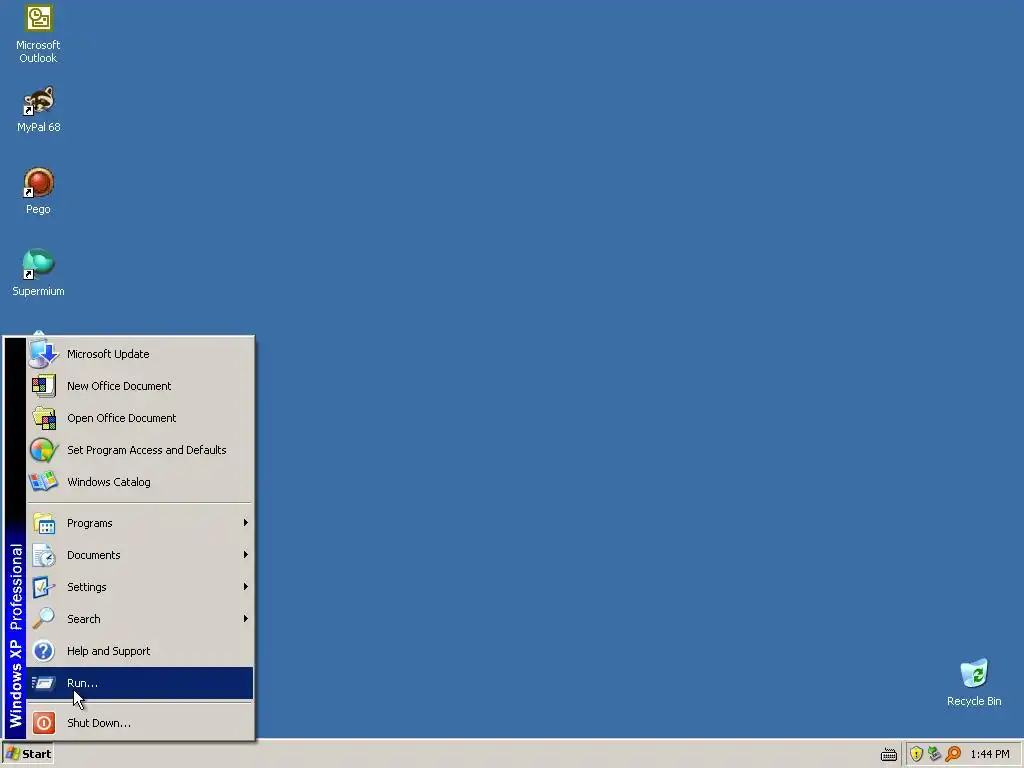
Task: Expand the Programs submenu arrow
Action: (246, 522)
